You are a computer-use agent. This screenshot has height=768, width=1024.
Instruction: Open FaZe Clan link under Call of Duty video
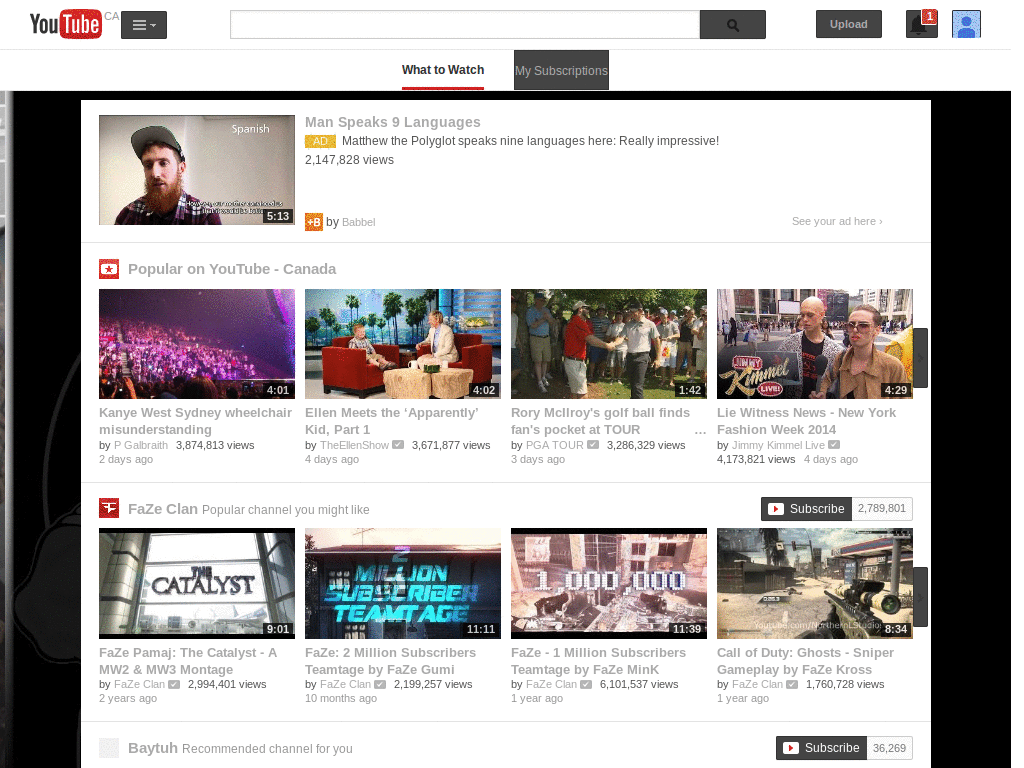point(757,684)
